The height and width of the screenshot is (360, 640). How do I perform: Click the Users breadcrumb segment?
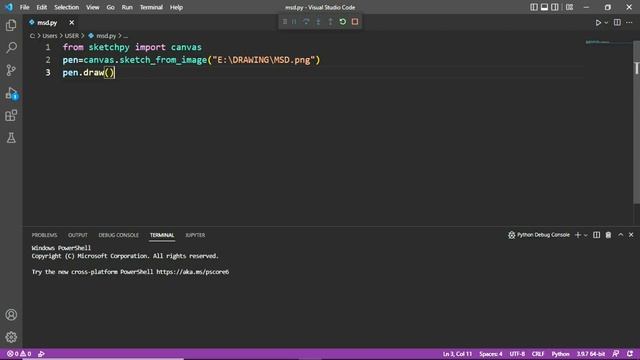click(50, 36)
